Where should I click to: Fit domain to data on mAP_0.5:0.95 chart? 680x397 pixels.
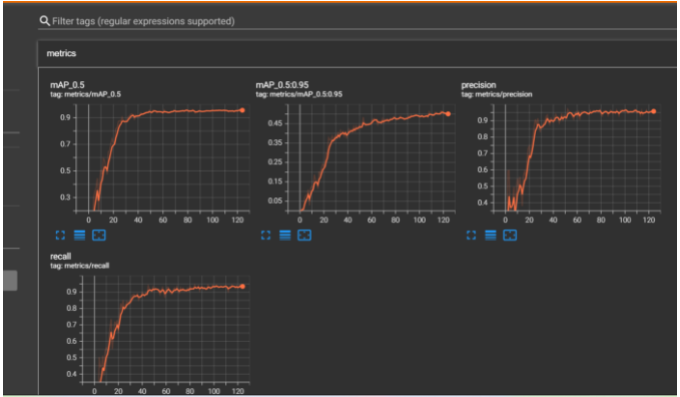click(x=304, y=235)
